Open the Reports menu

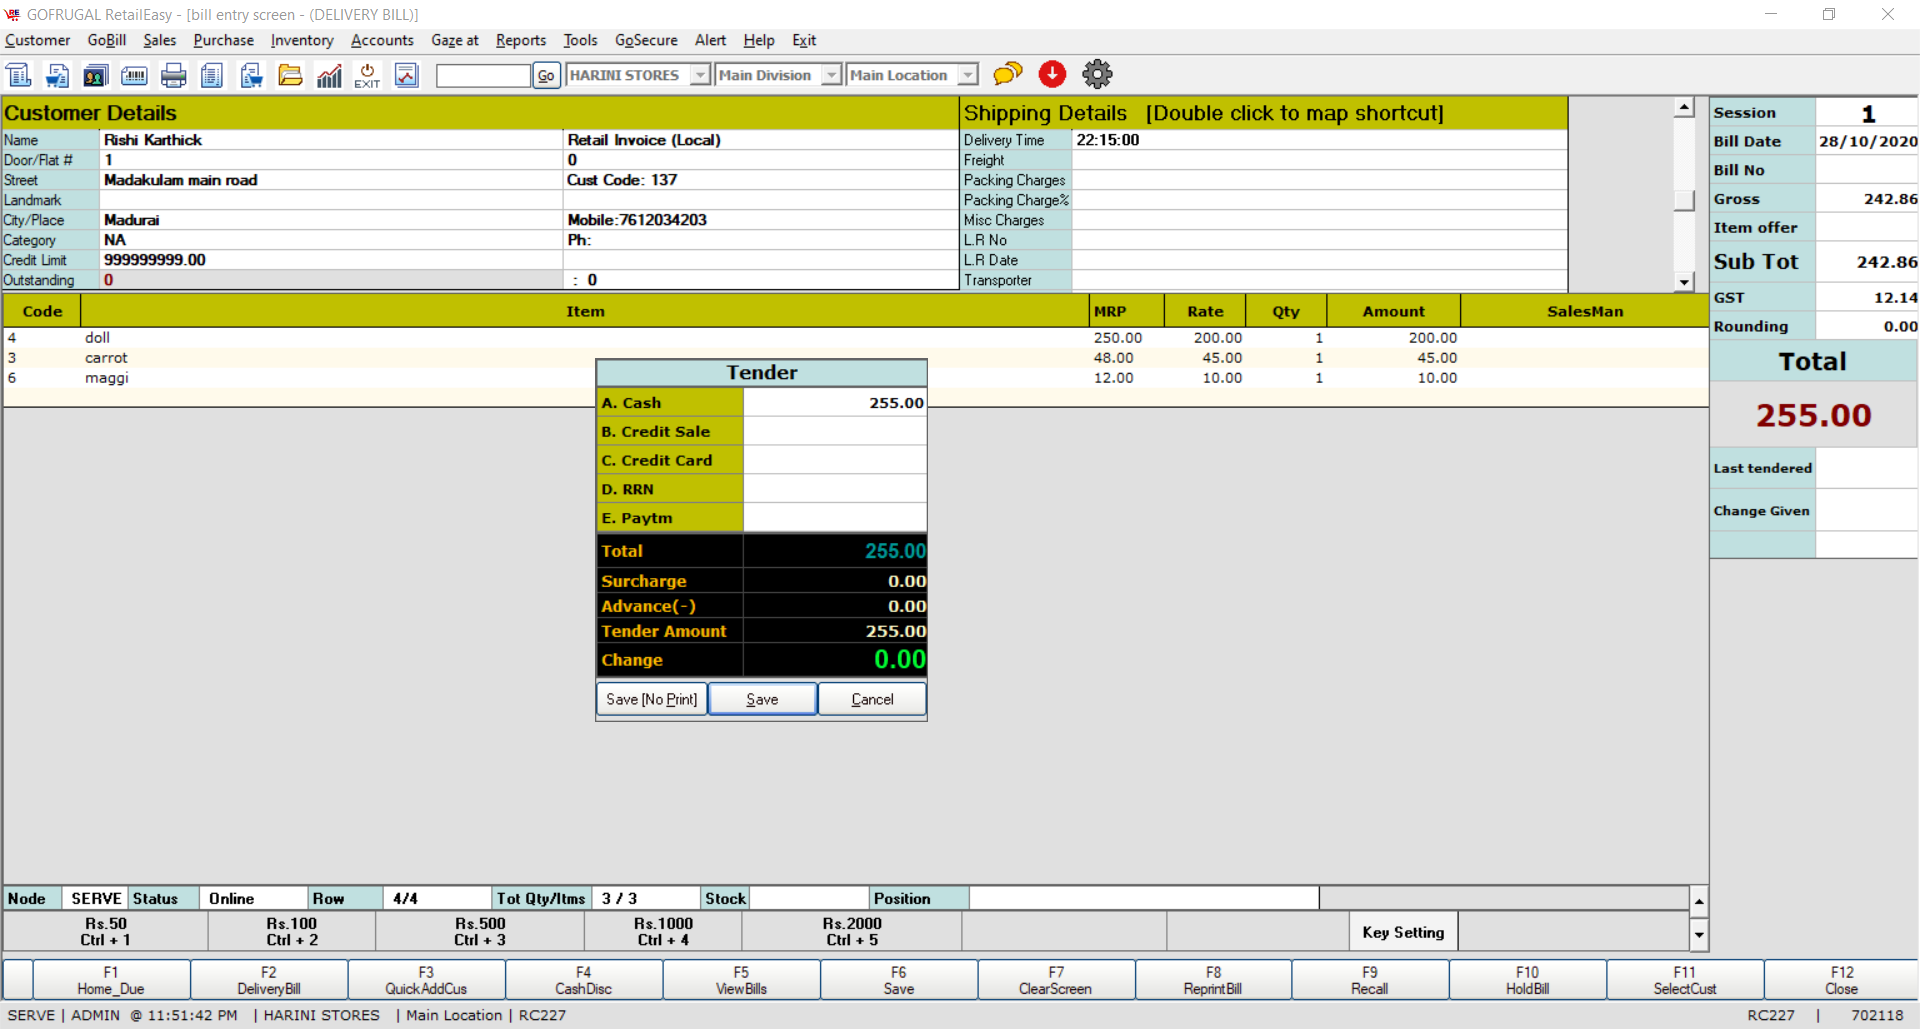(x=521, y=40)
